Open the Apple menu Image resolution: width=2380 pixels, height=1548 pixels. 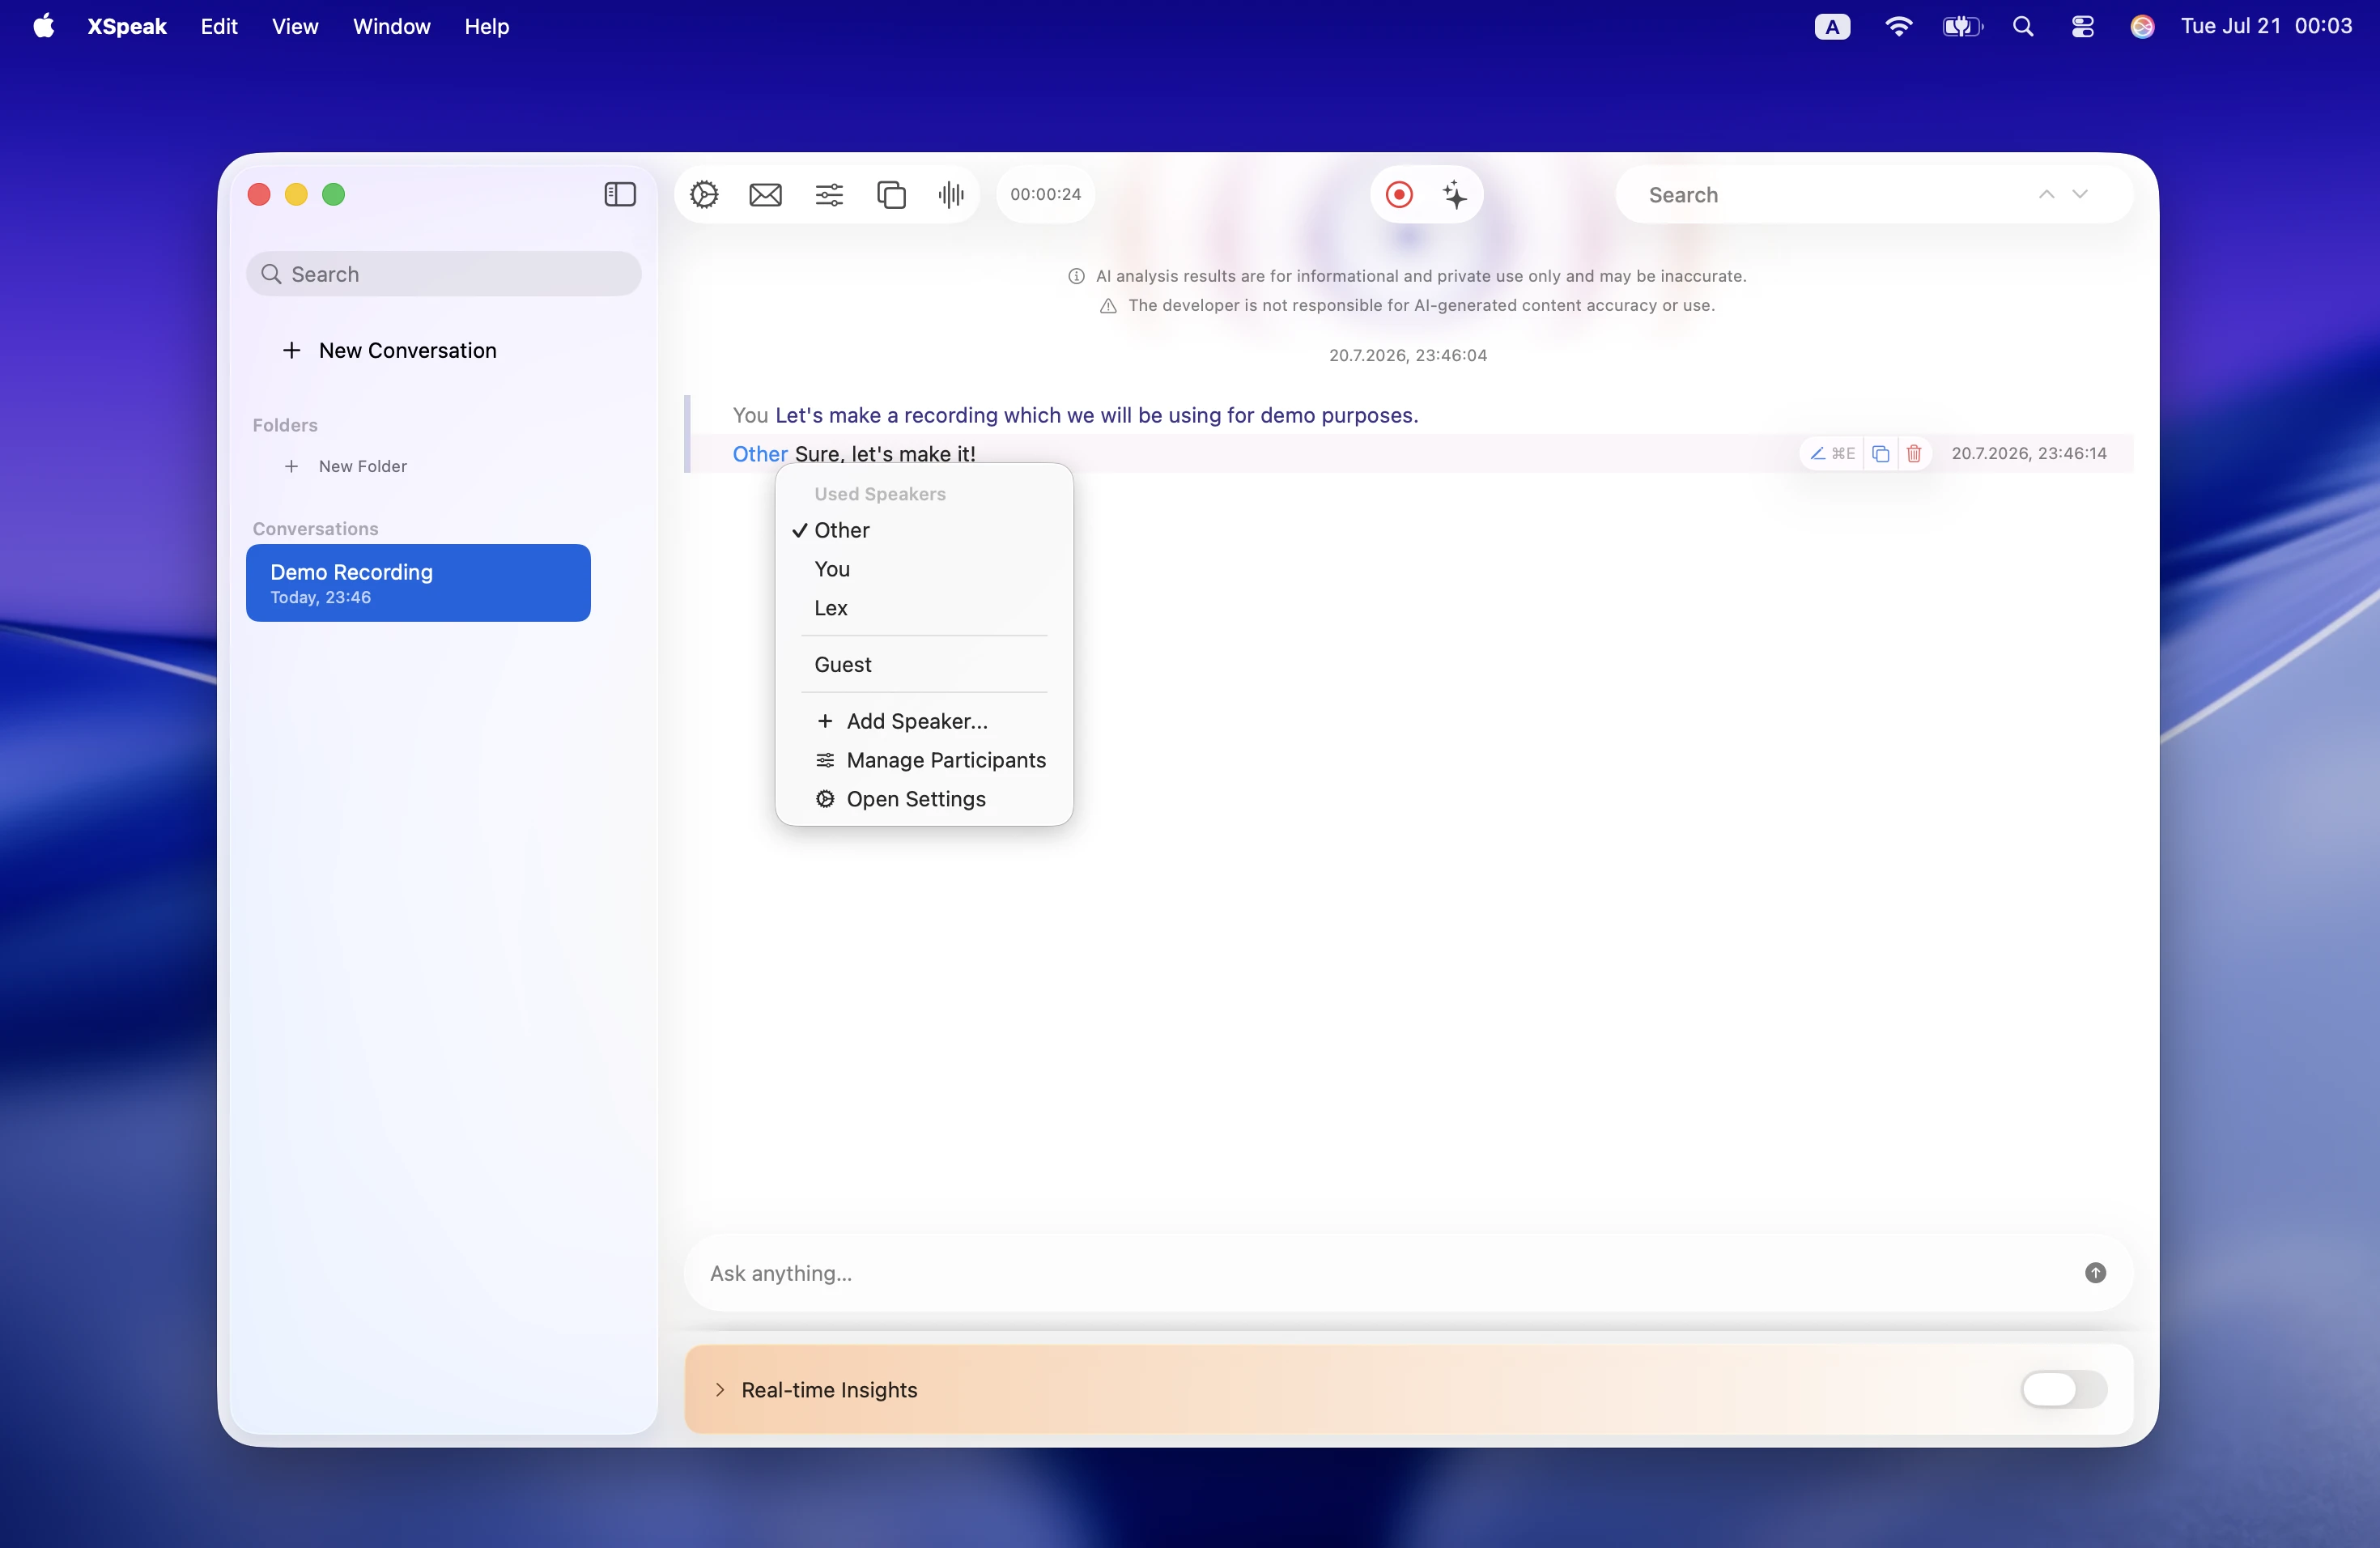tap(44, 26)
